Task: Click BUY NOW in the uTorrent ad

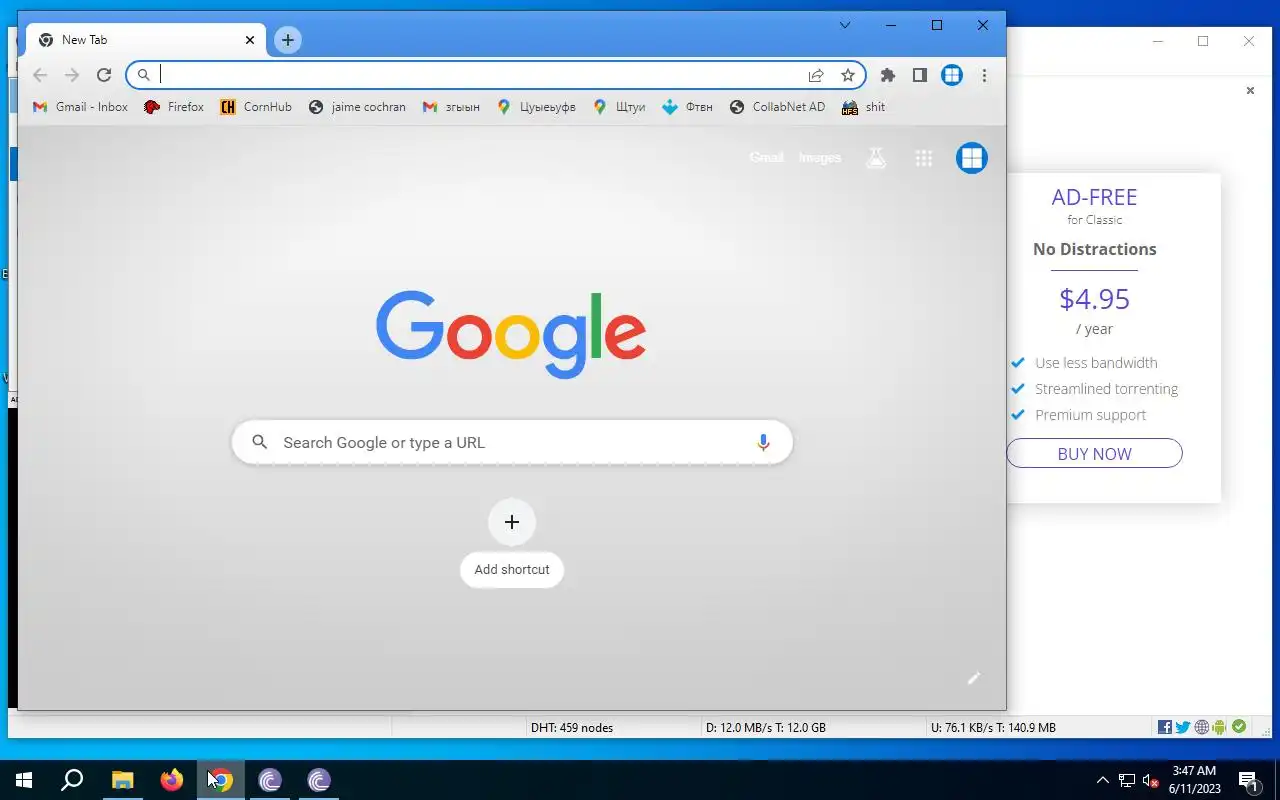Action: [x=1094, y=453]
